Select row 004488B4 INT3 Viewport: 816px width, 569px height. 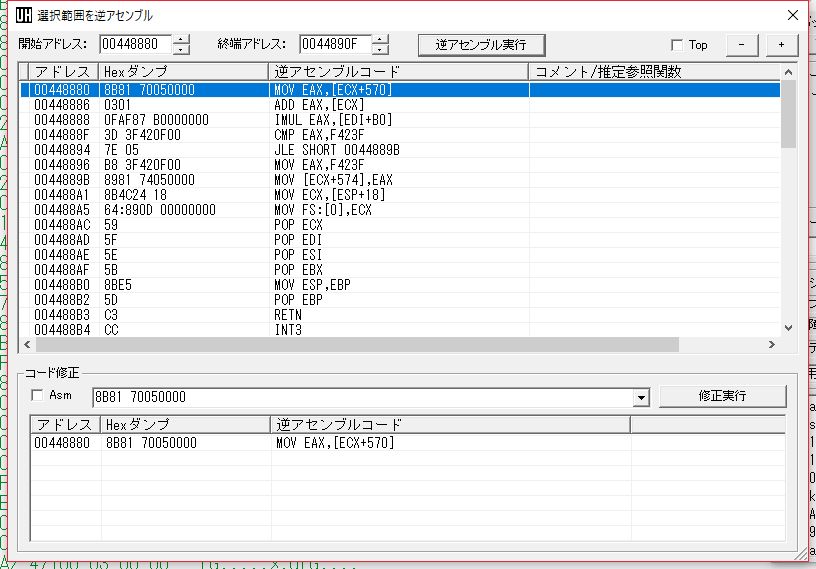click(x=400, y=330)
